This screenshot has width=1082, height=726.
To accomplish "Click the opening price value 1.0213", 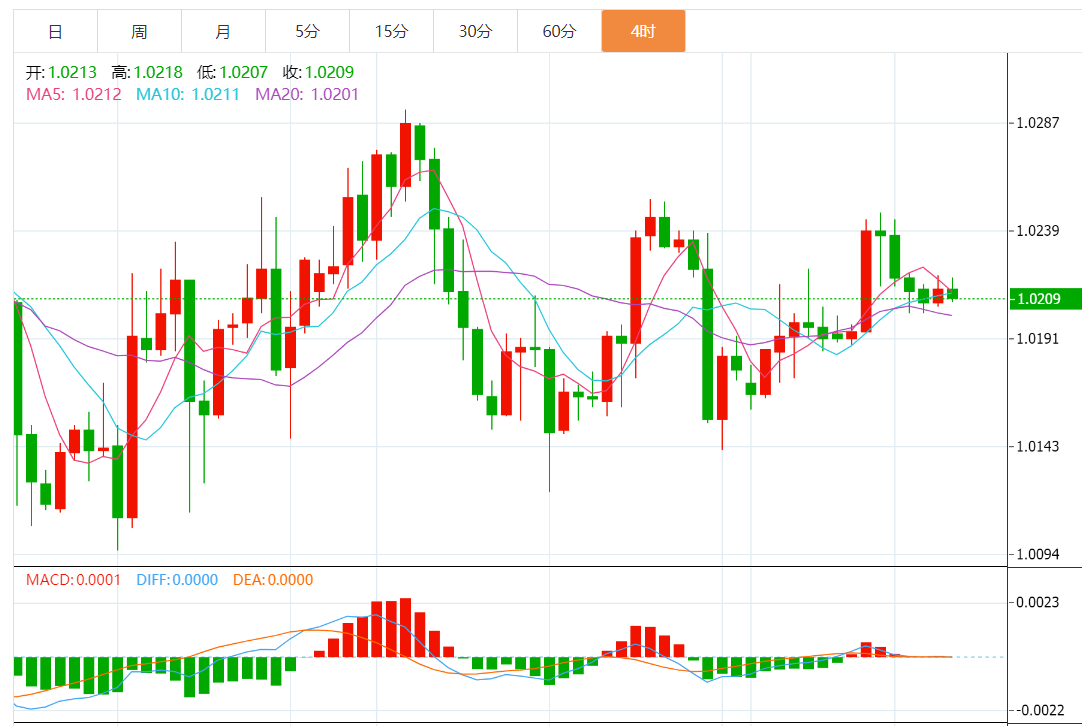I will [x=72, y=72].
